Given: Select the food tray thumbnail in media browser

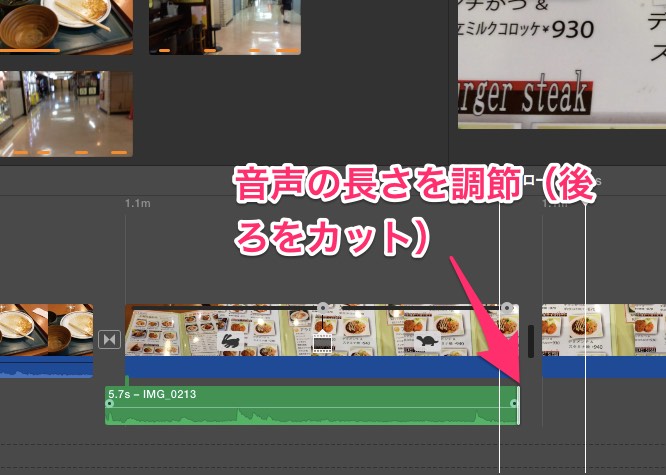Looking at the screenshot, I should (66, 27).
